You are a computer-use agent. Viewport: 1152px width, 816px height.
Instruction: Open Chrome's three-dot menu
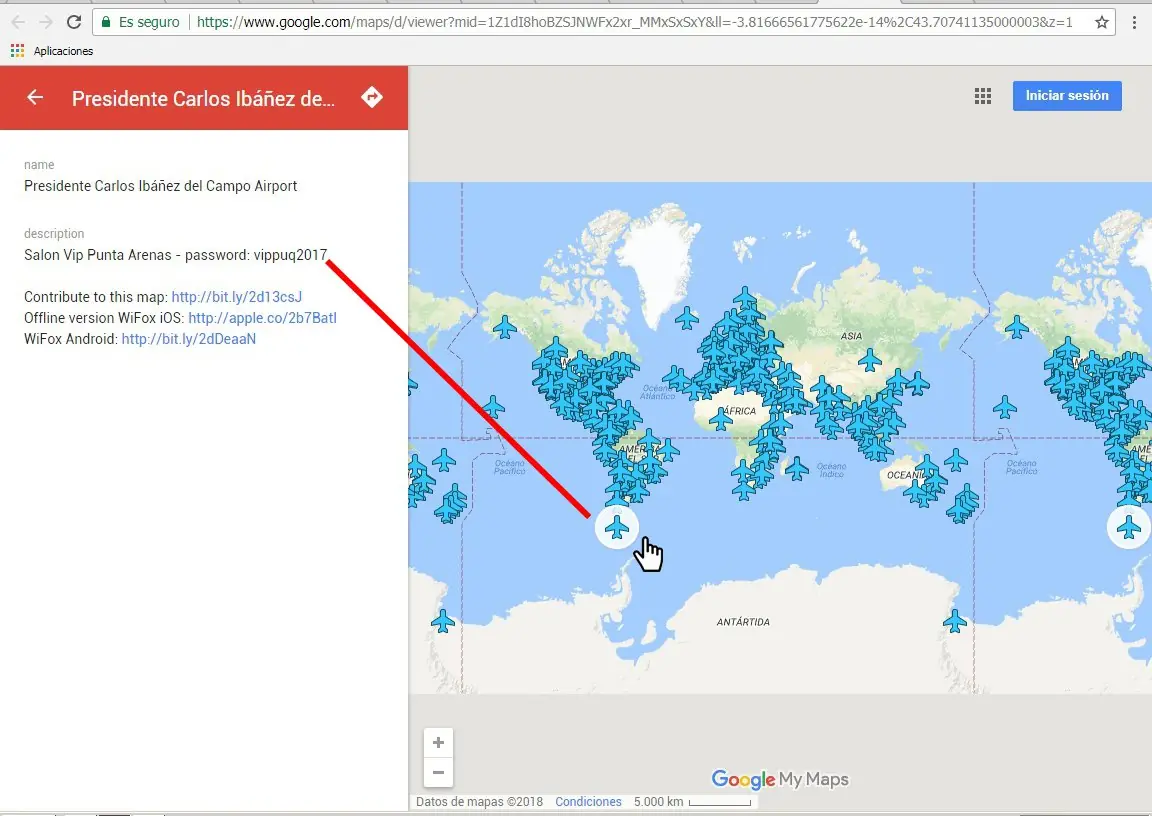point(1135,22)
